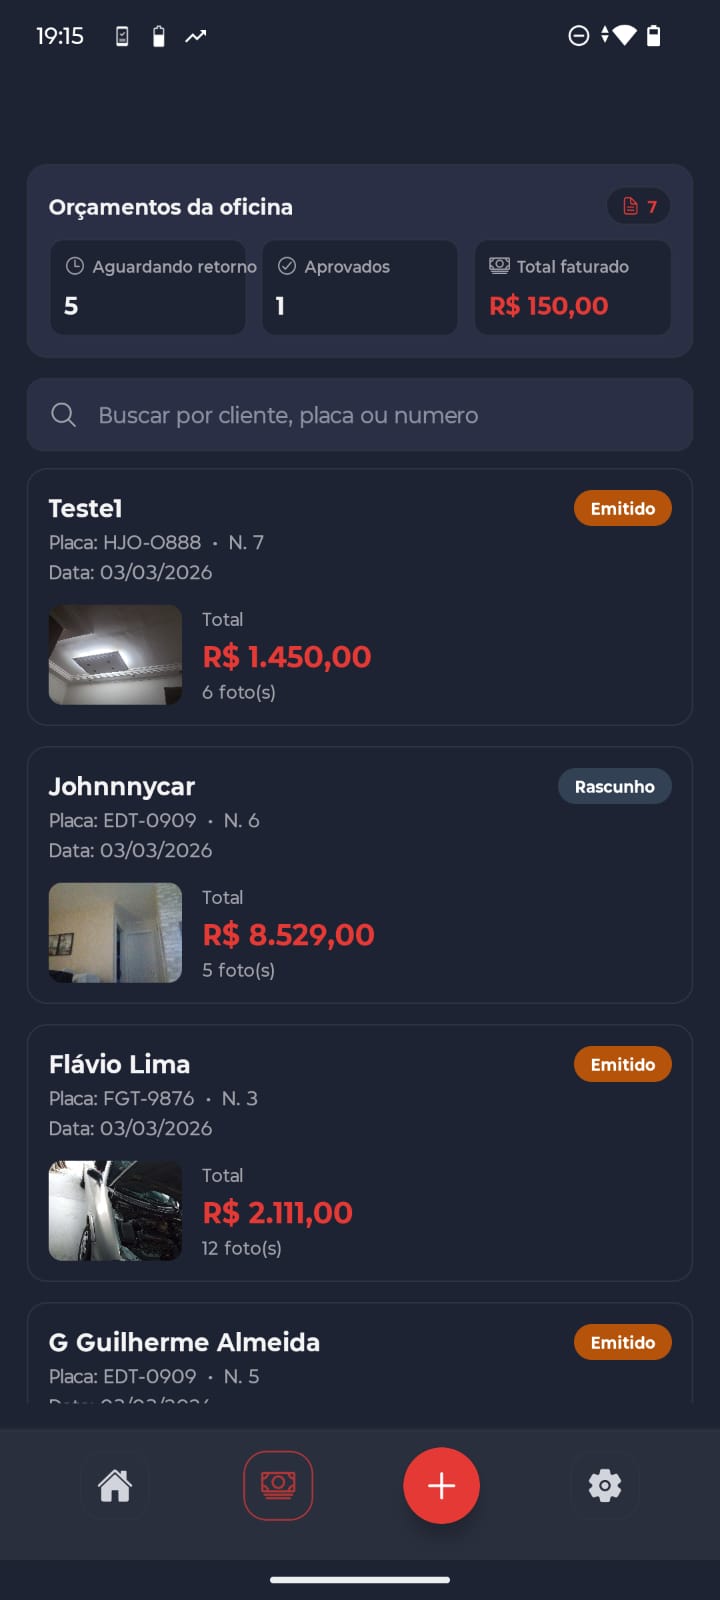Open the settings gear icon
Viewport: 720px width, 1600px height.
(604, 1486)
